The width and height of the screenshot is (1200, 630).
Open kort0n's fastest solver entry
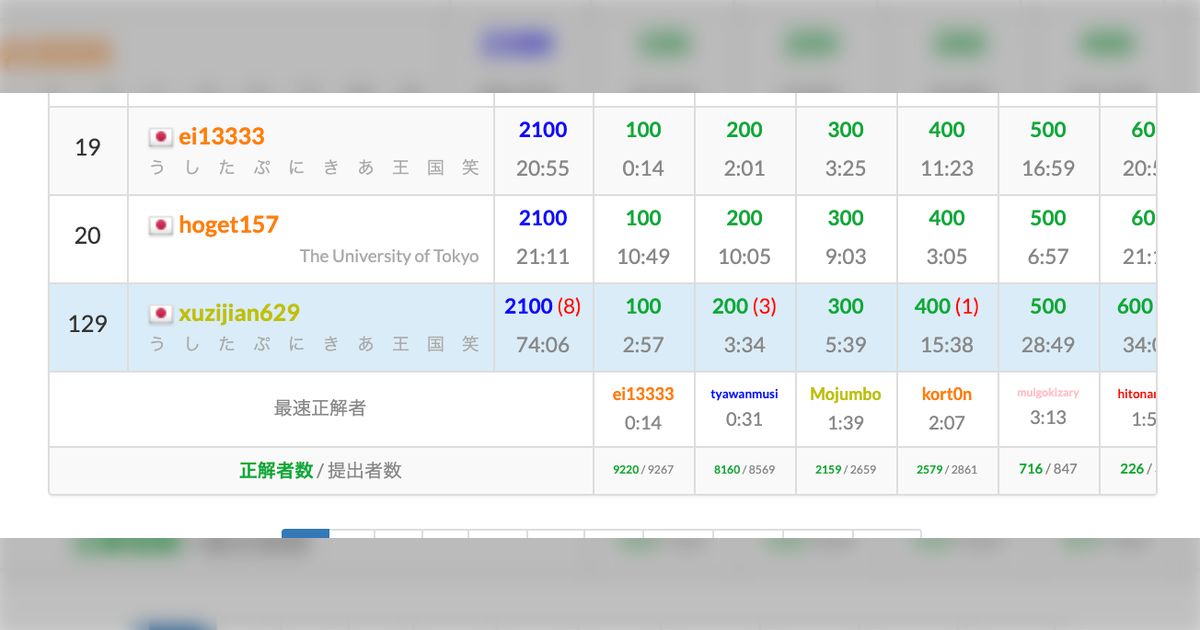point(947,395)
